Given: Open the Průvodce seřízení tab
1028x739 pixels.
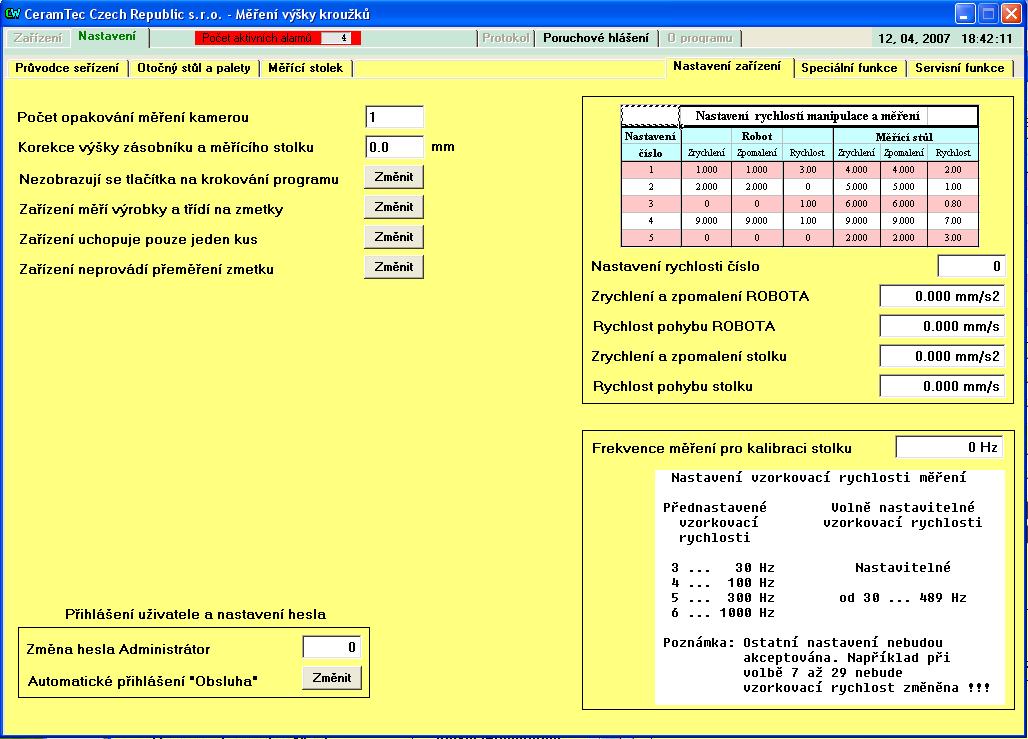Looking at the screenshot, I should [67, 68].
